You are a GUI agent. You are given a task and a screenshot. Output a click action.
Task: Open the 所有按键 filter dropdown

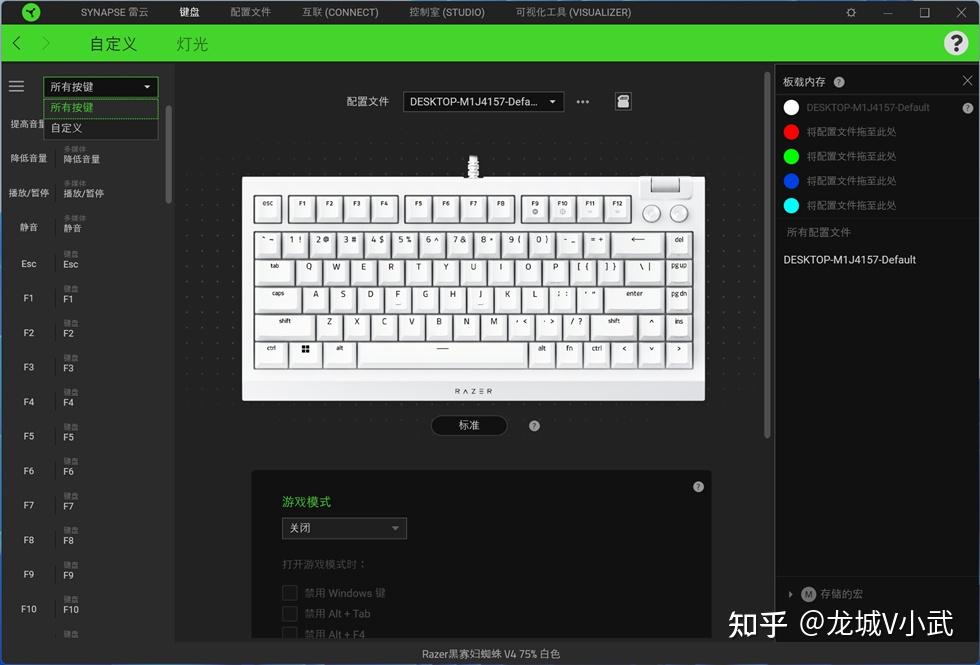pos(101,87)
